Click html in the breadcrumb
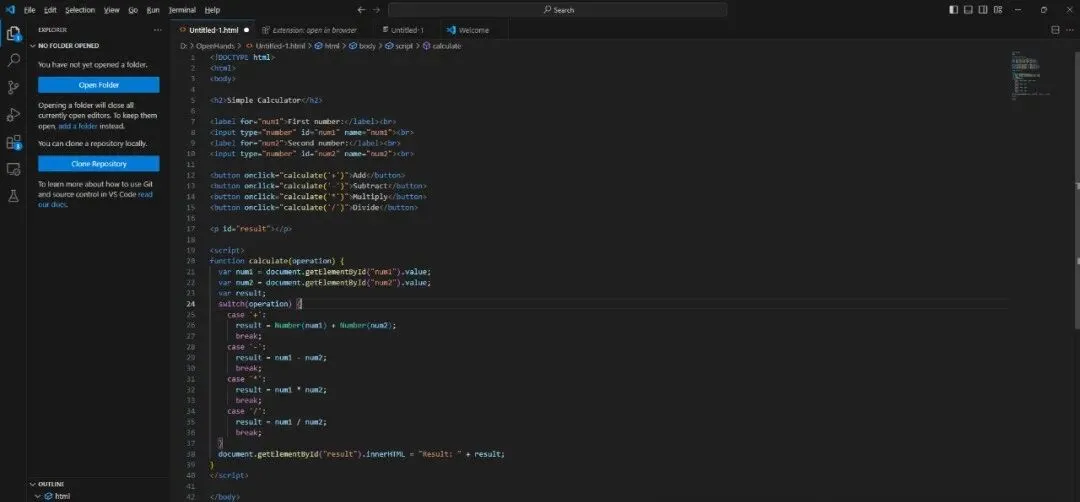This screenshot has height=502, width=1080. click(332, 46)
